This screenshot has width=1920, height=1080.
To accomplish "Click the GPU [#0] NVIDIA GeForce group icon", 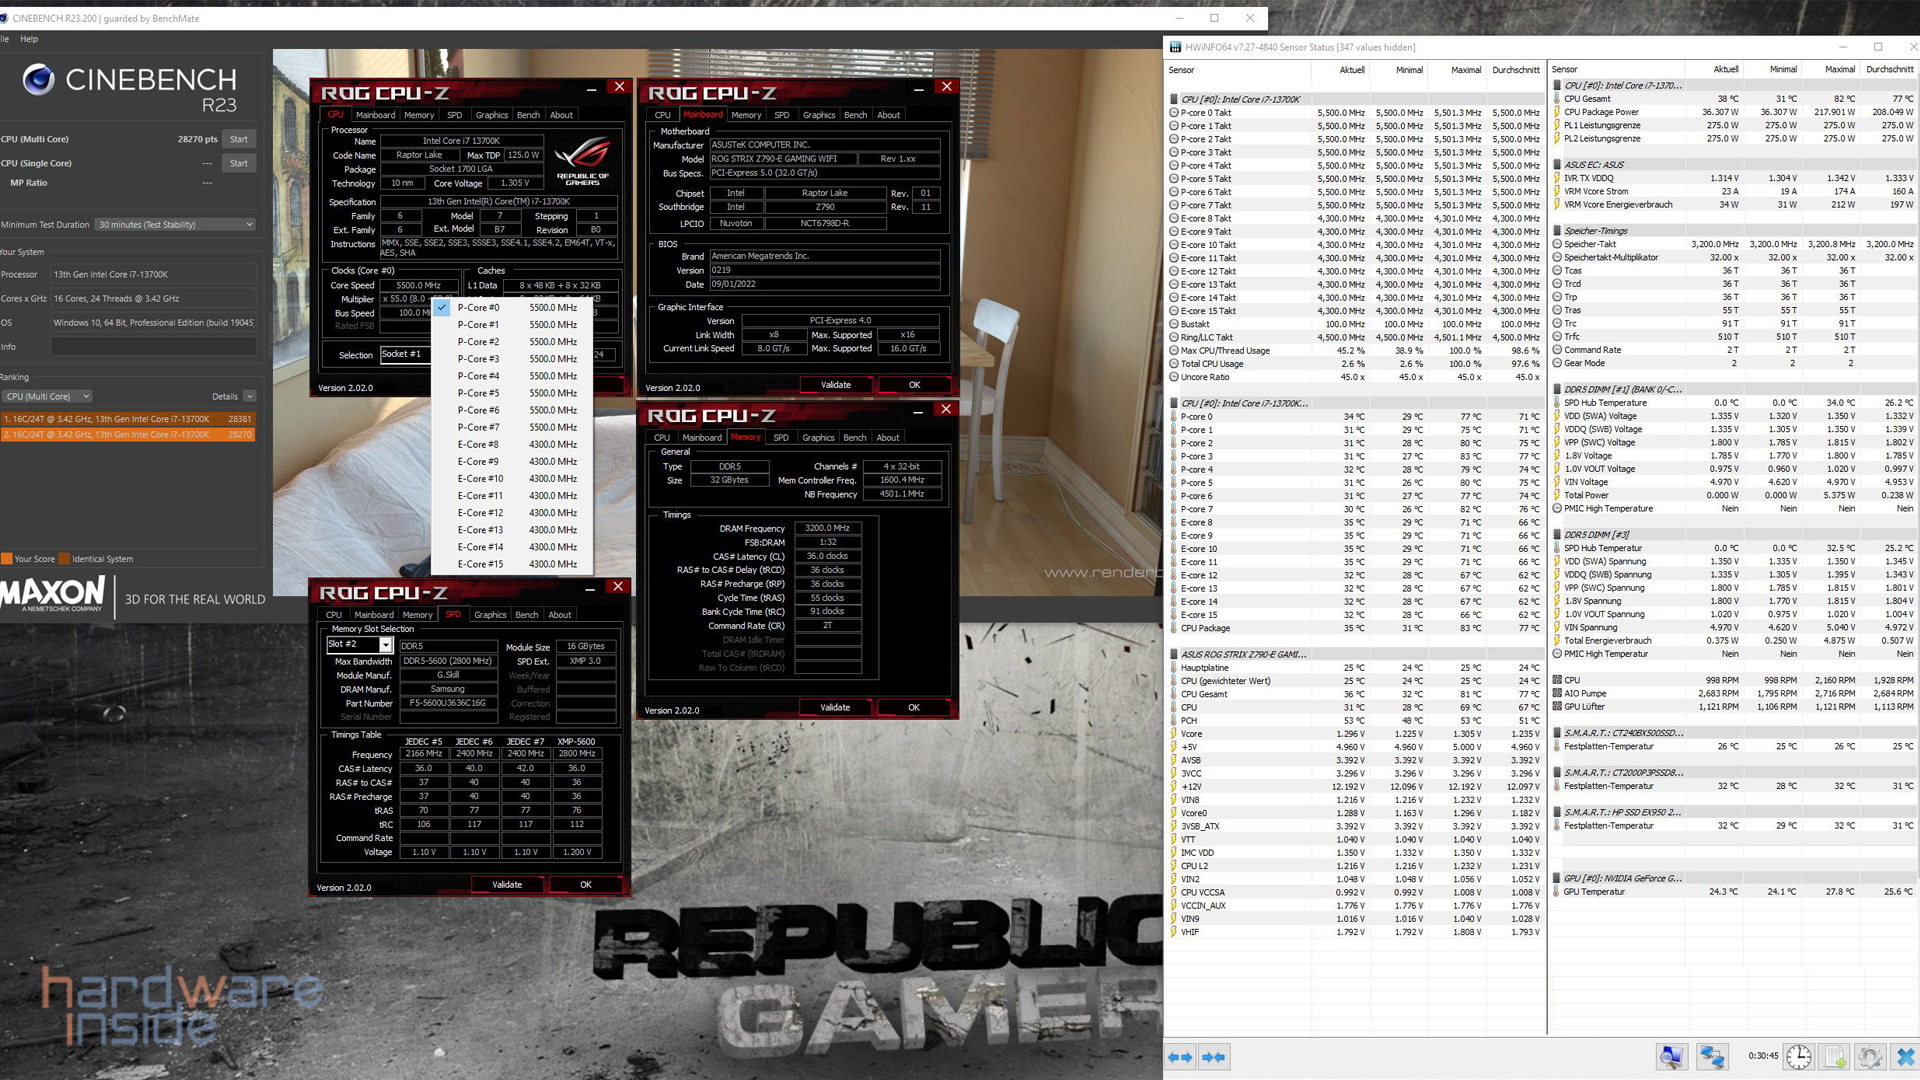I will click(x=1557, y=879).
